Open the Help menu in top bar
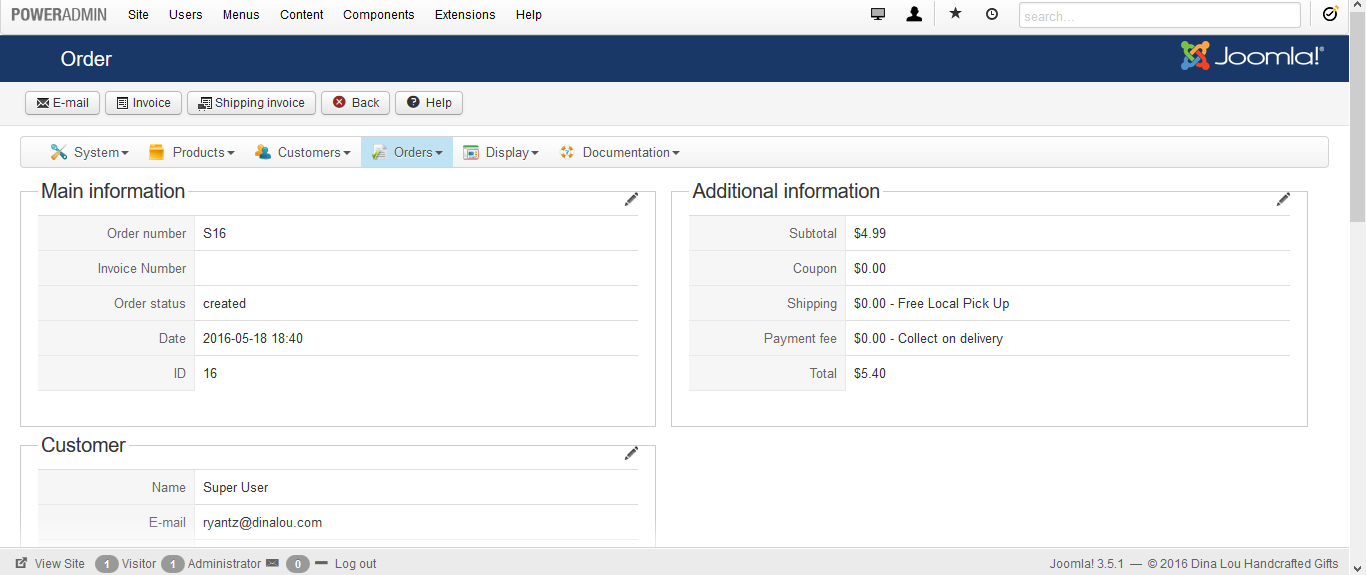Image resolution: width=1366 pixels, height=575 pixels. click(x=529, y=14)
